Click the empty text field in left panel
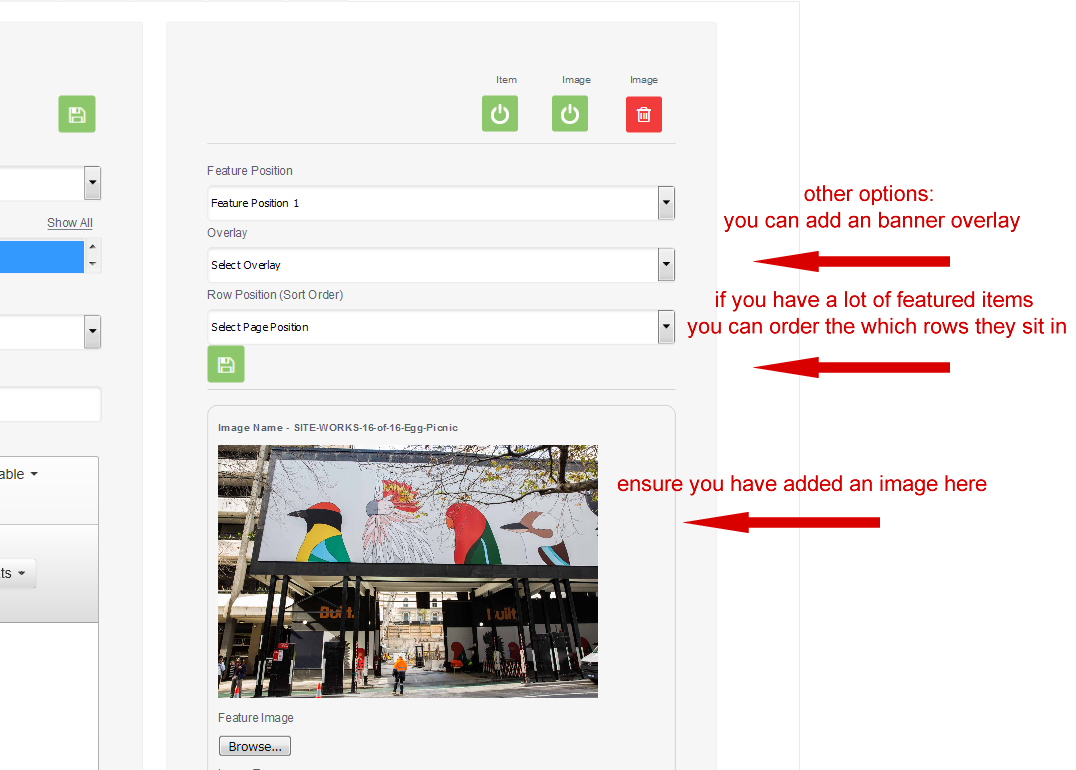Viewport: 1076px width, 770px height. coord(48,405)
